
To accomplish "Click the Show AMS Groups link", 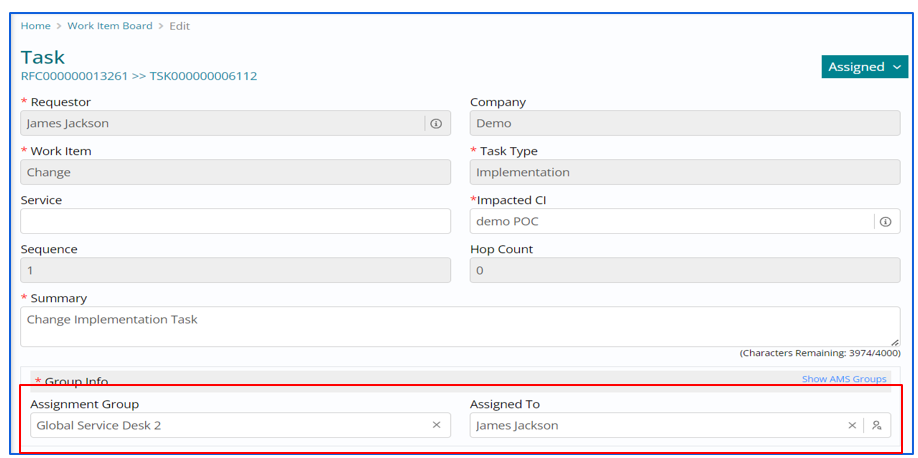I will tap(844, 380).
